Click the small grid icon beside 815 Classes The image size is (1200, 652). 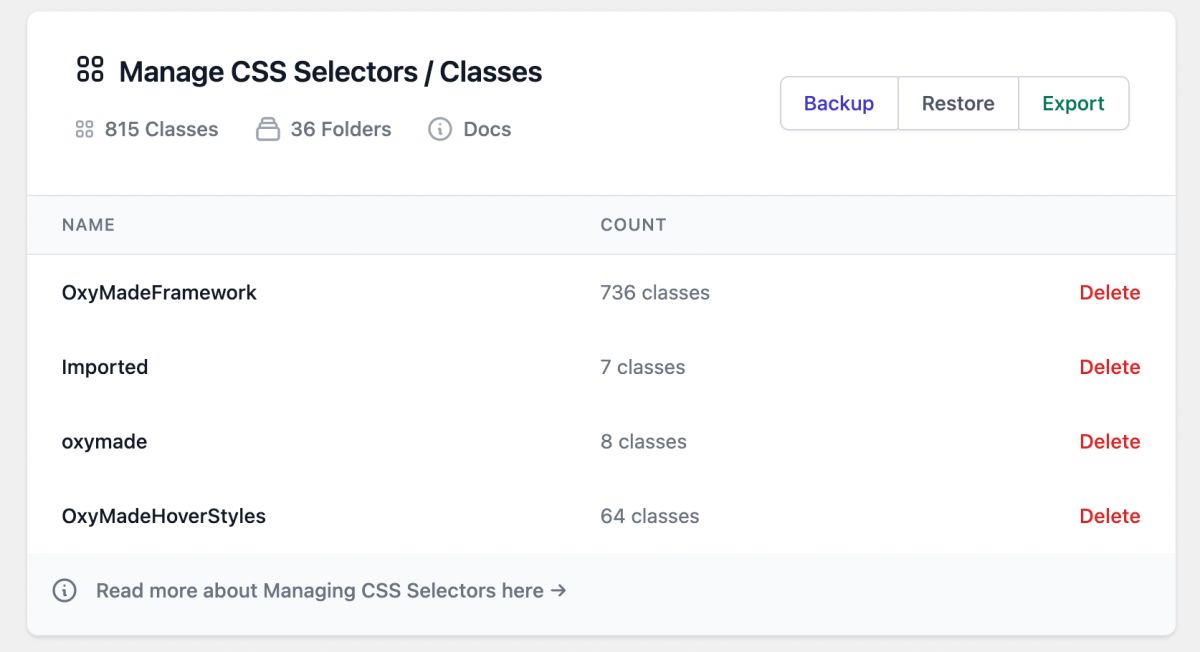coord(84,129)
